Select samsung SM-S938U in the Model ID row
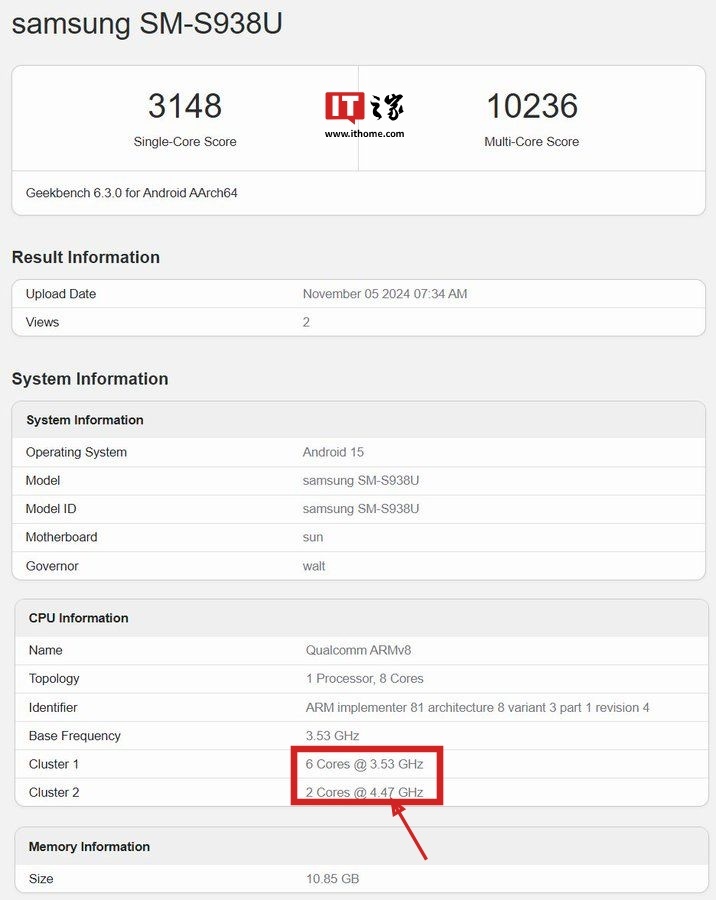This screenshot has height=900, width=716. coord(361,509)
